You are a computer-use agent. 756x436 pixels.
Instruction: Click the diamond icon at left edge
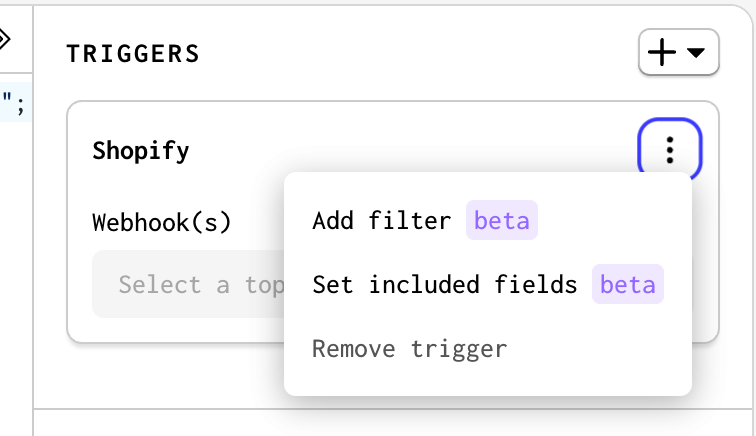(4, 39)
